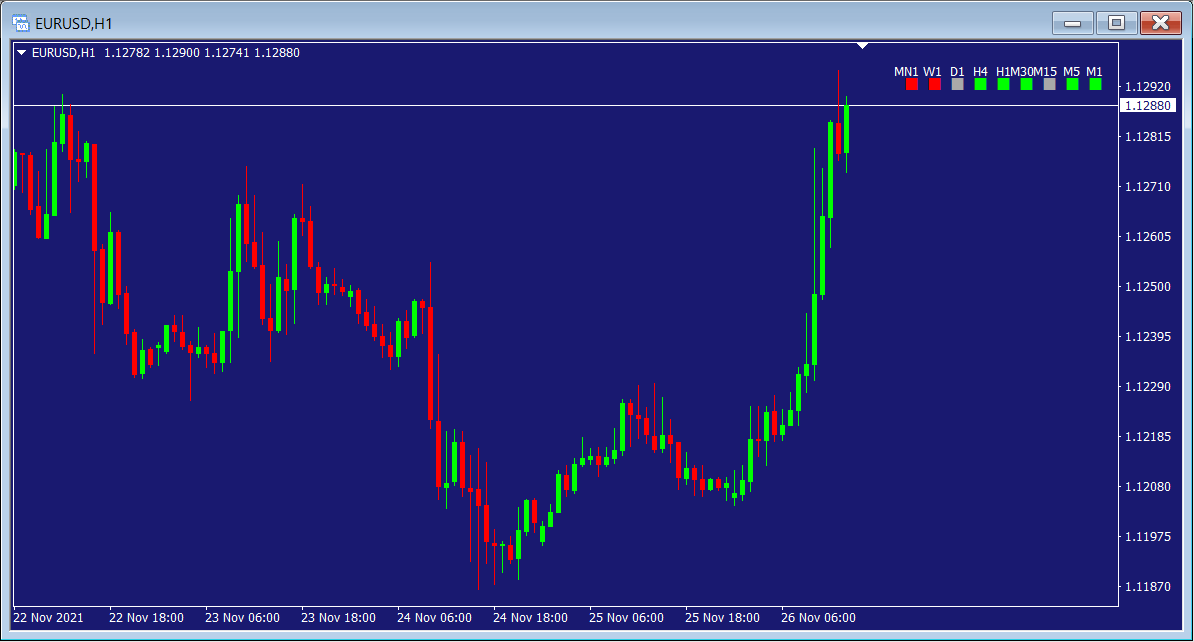Click the gray D1 trend indicator square
This screenshot has width=1194, height=642.
pos(958,85)
